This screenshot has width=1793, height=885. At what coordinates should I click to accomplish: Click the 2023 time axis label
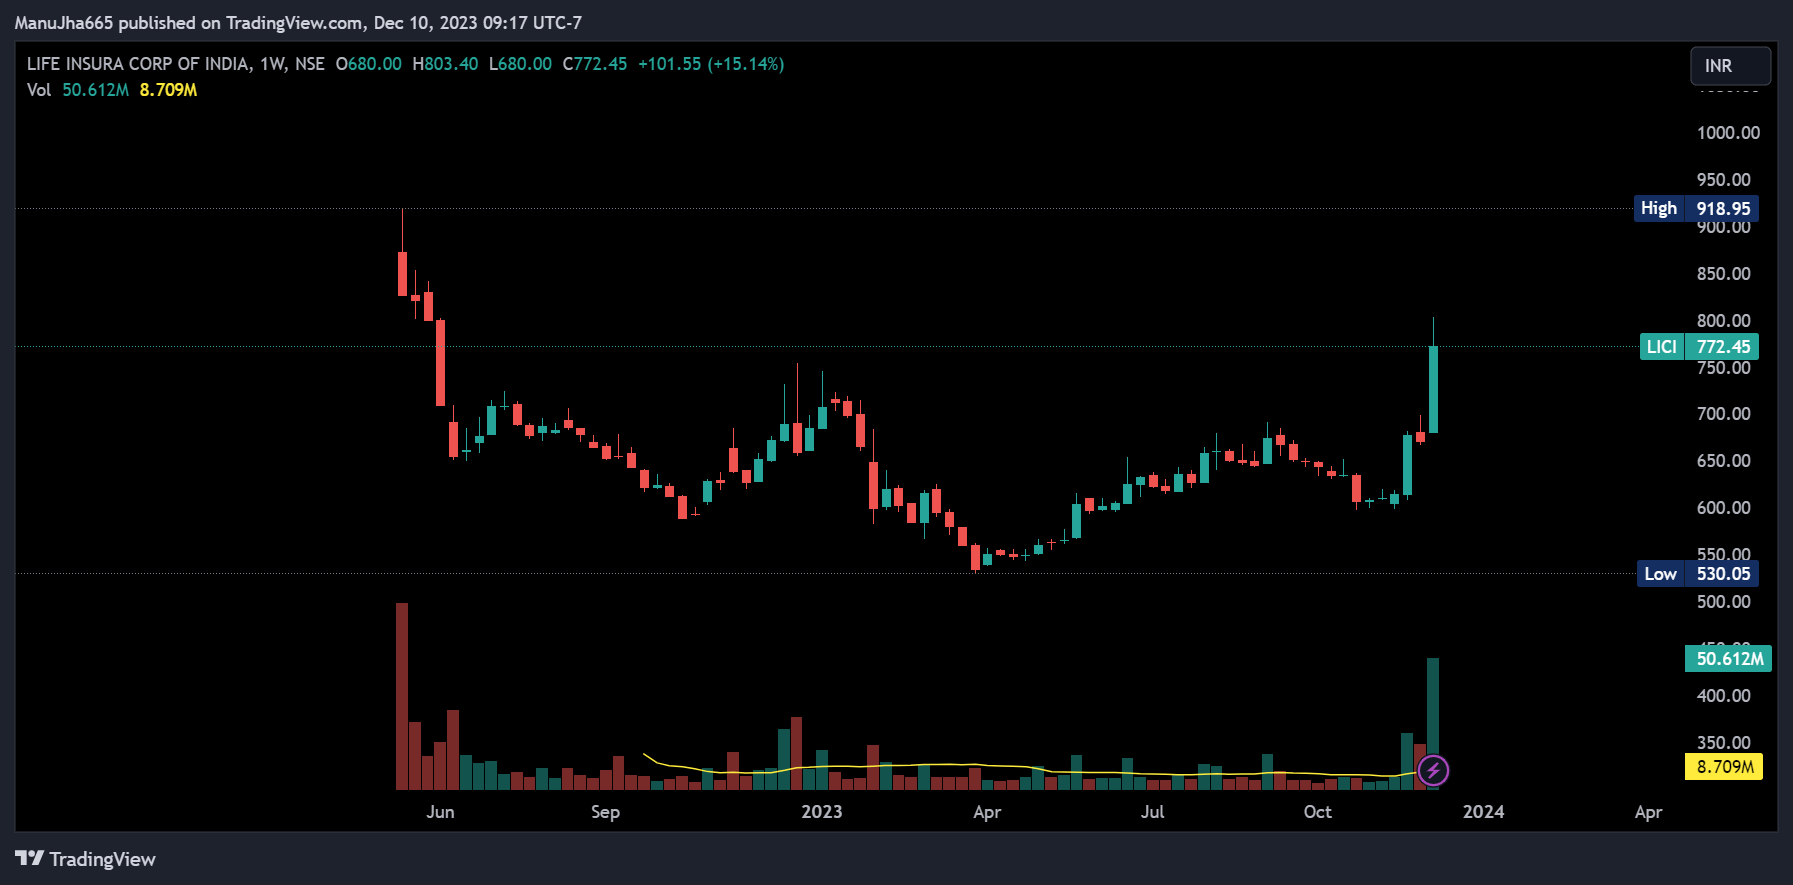[x=822, y=812]
